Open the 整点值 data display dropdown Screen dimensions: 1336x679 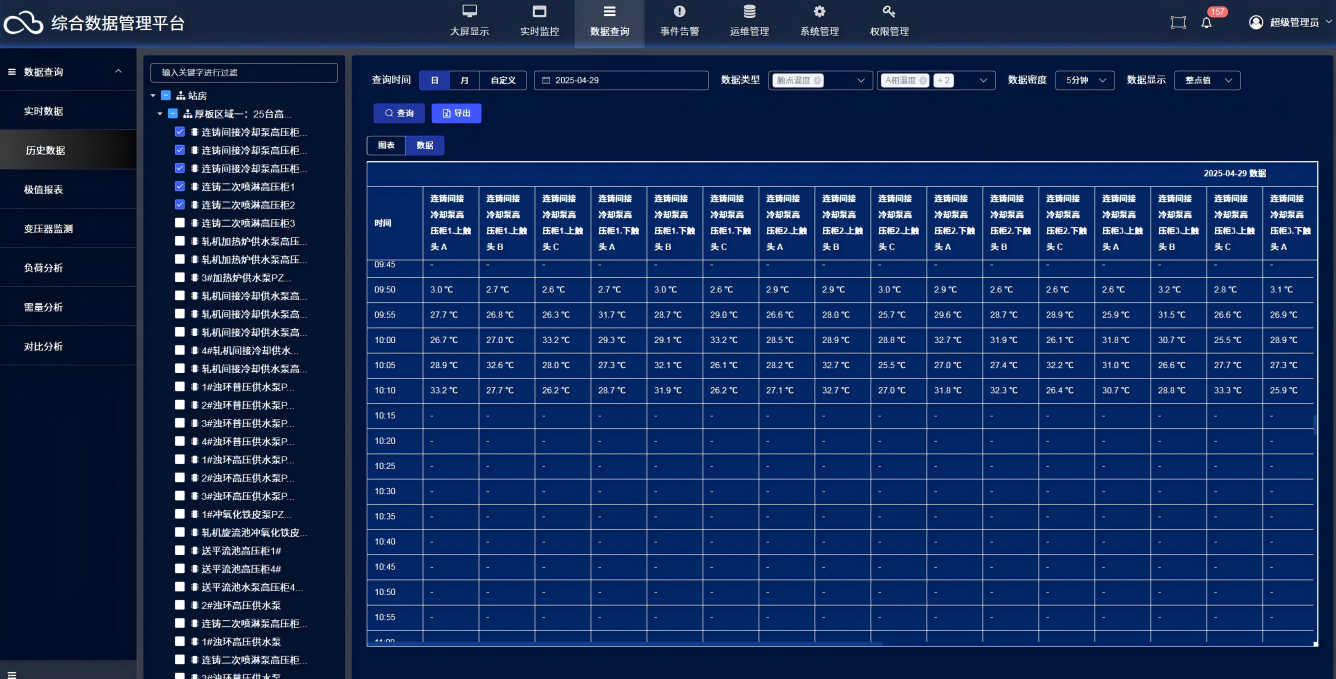point(1207,80)
